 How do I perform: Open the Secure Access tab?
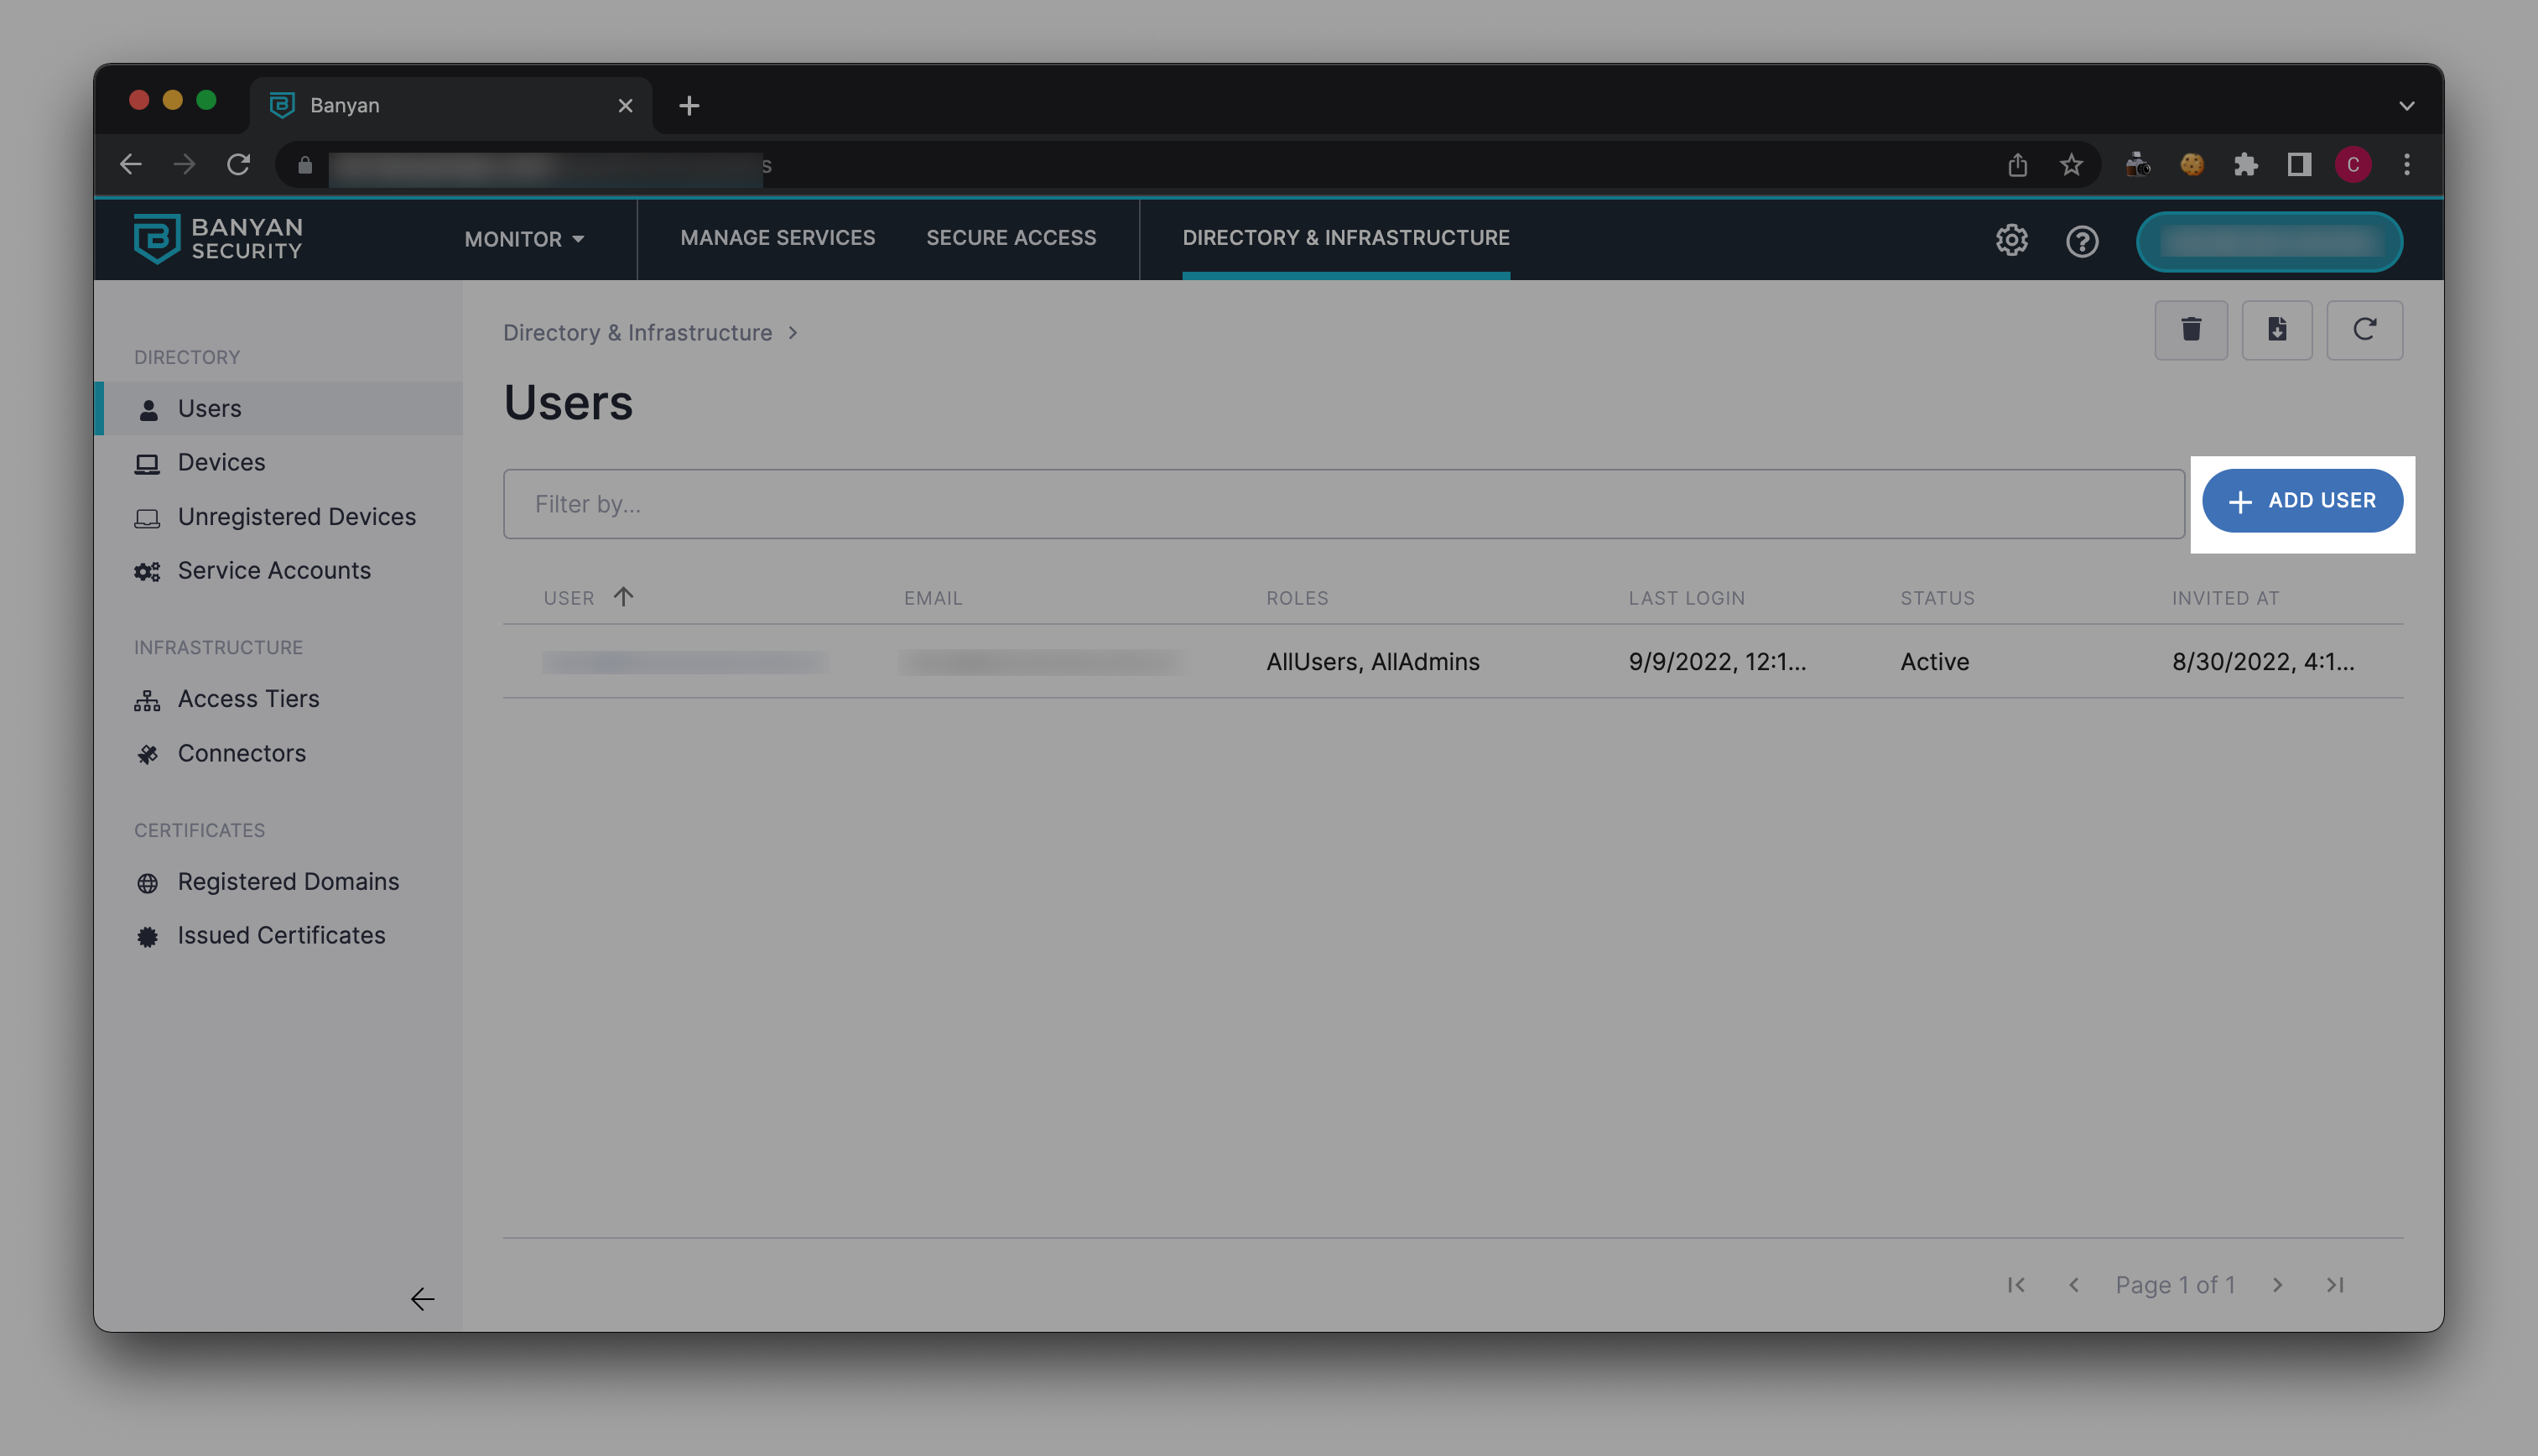pyautogui.click(x=1010, y=238)
